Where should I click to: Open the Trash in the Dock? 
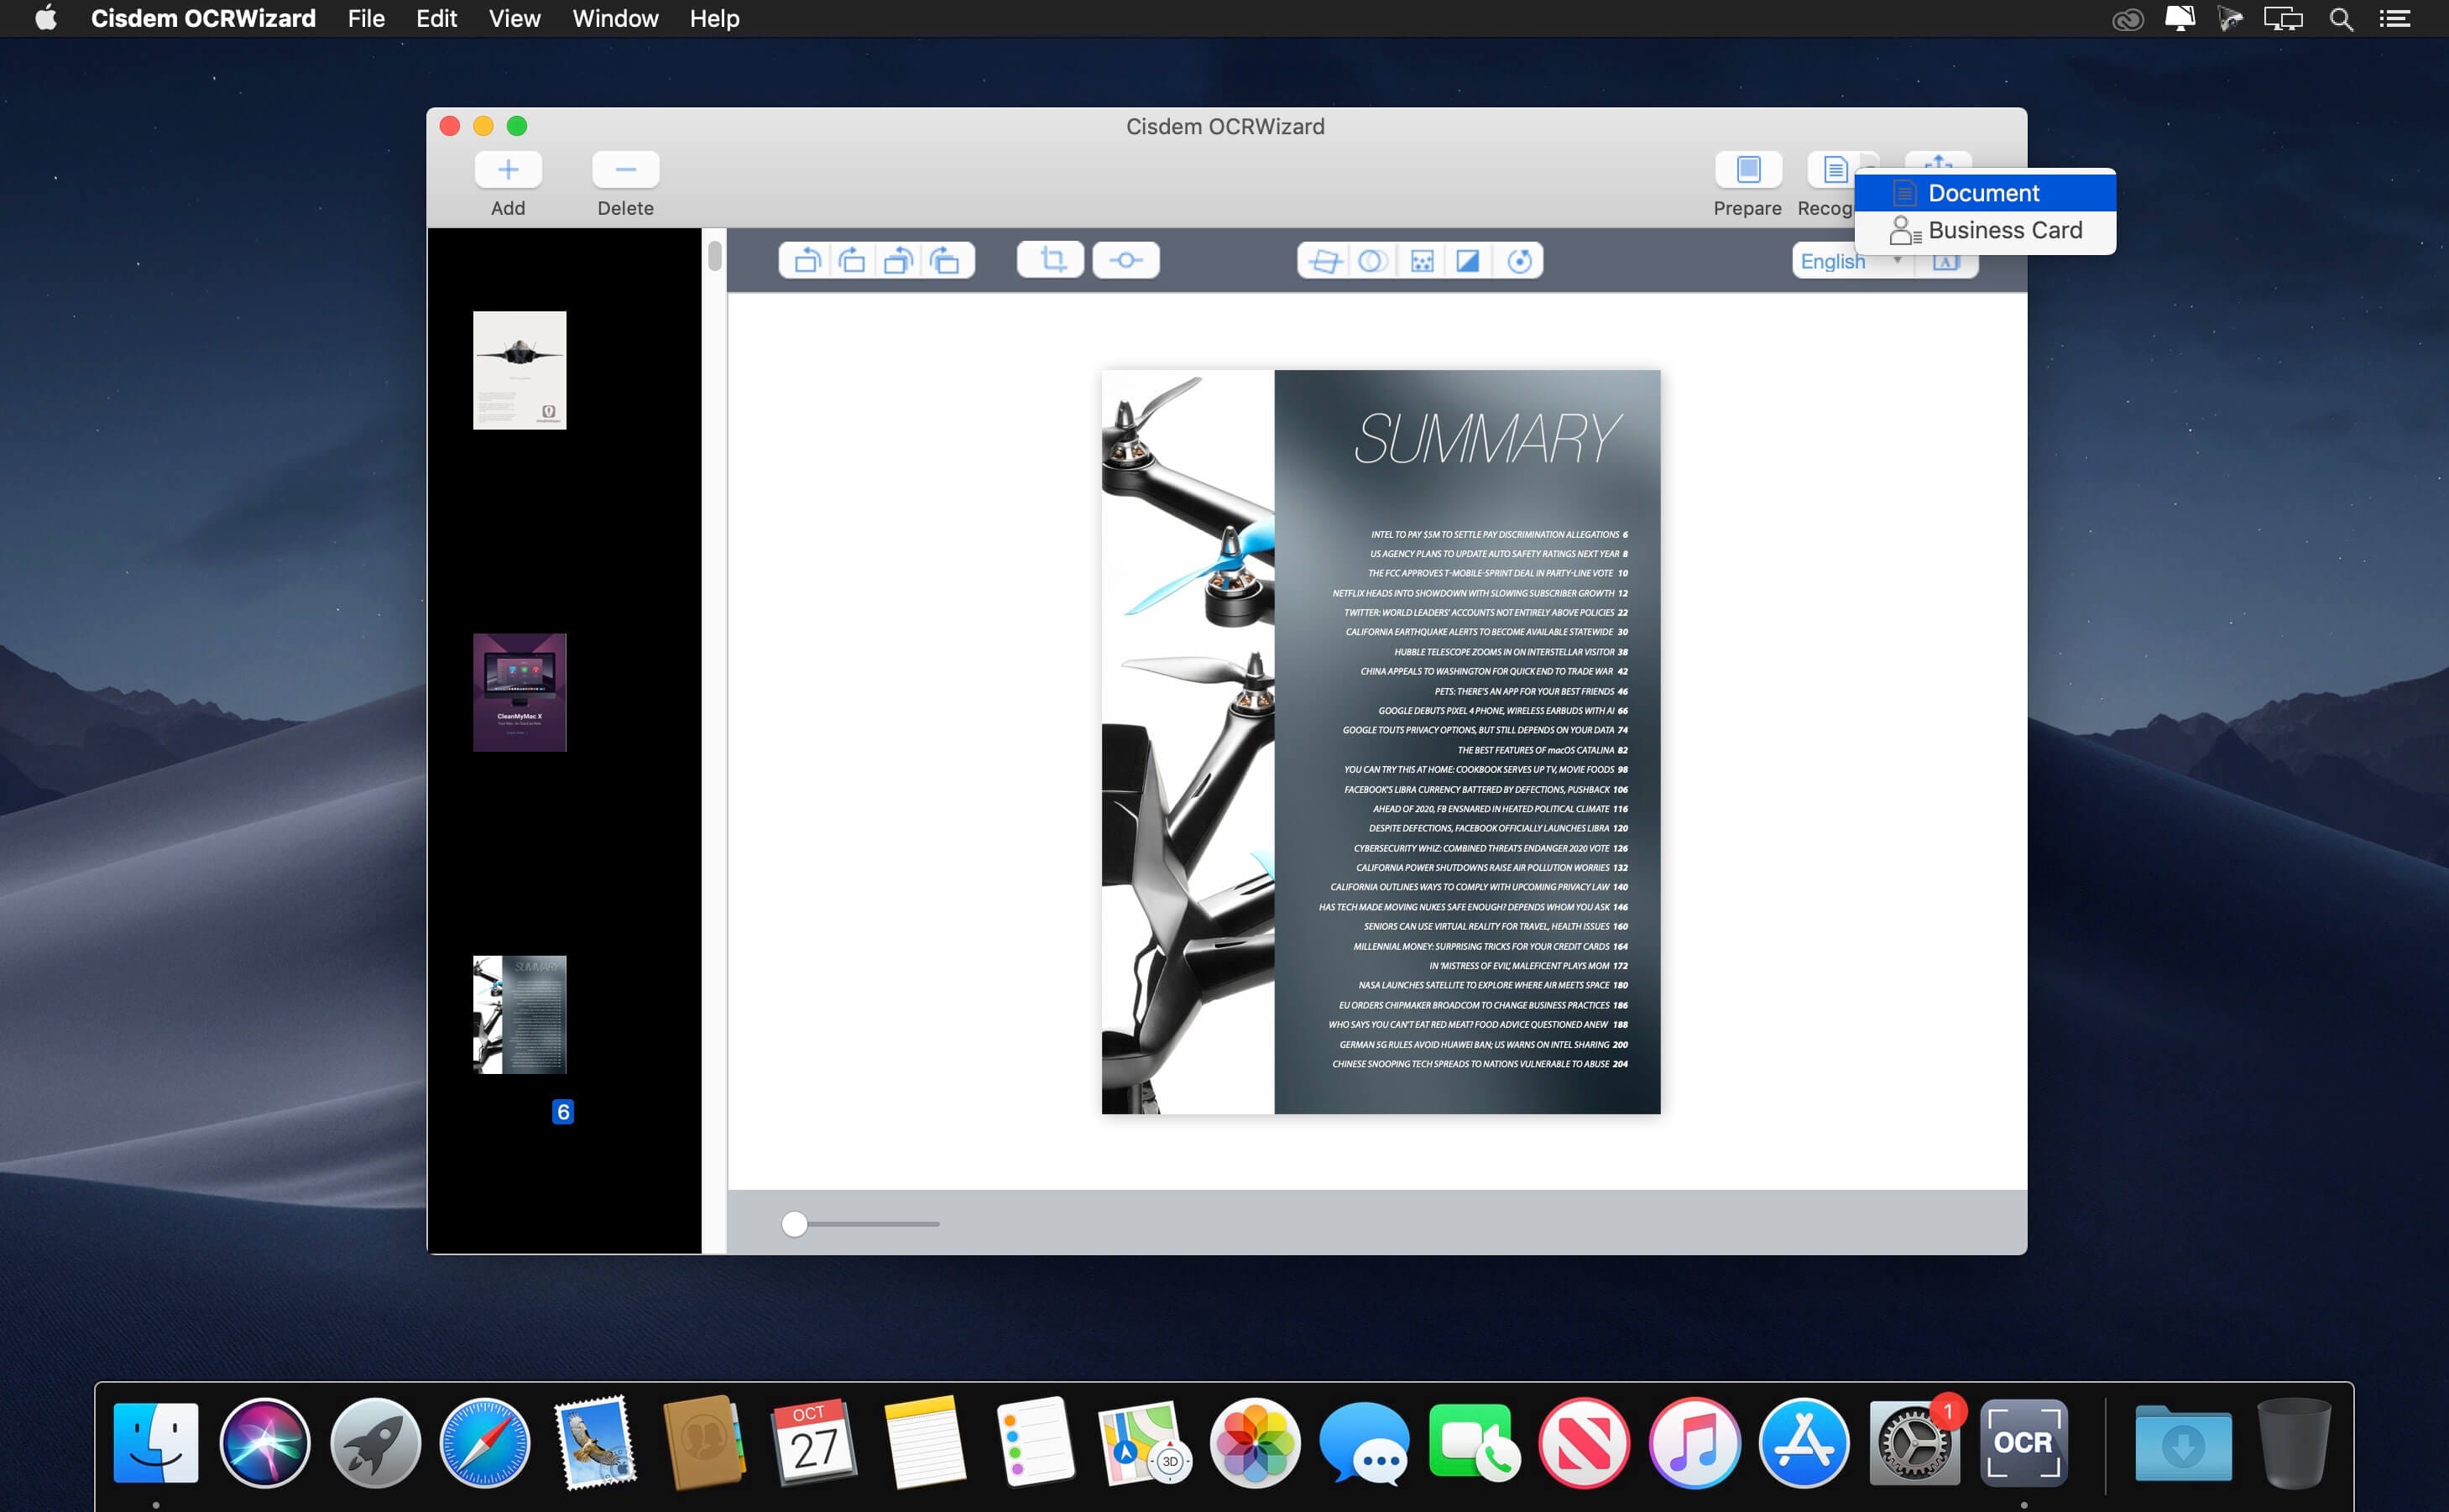click(x=2294, y=1442)
